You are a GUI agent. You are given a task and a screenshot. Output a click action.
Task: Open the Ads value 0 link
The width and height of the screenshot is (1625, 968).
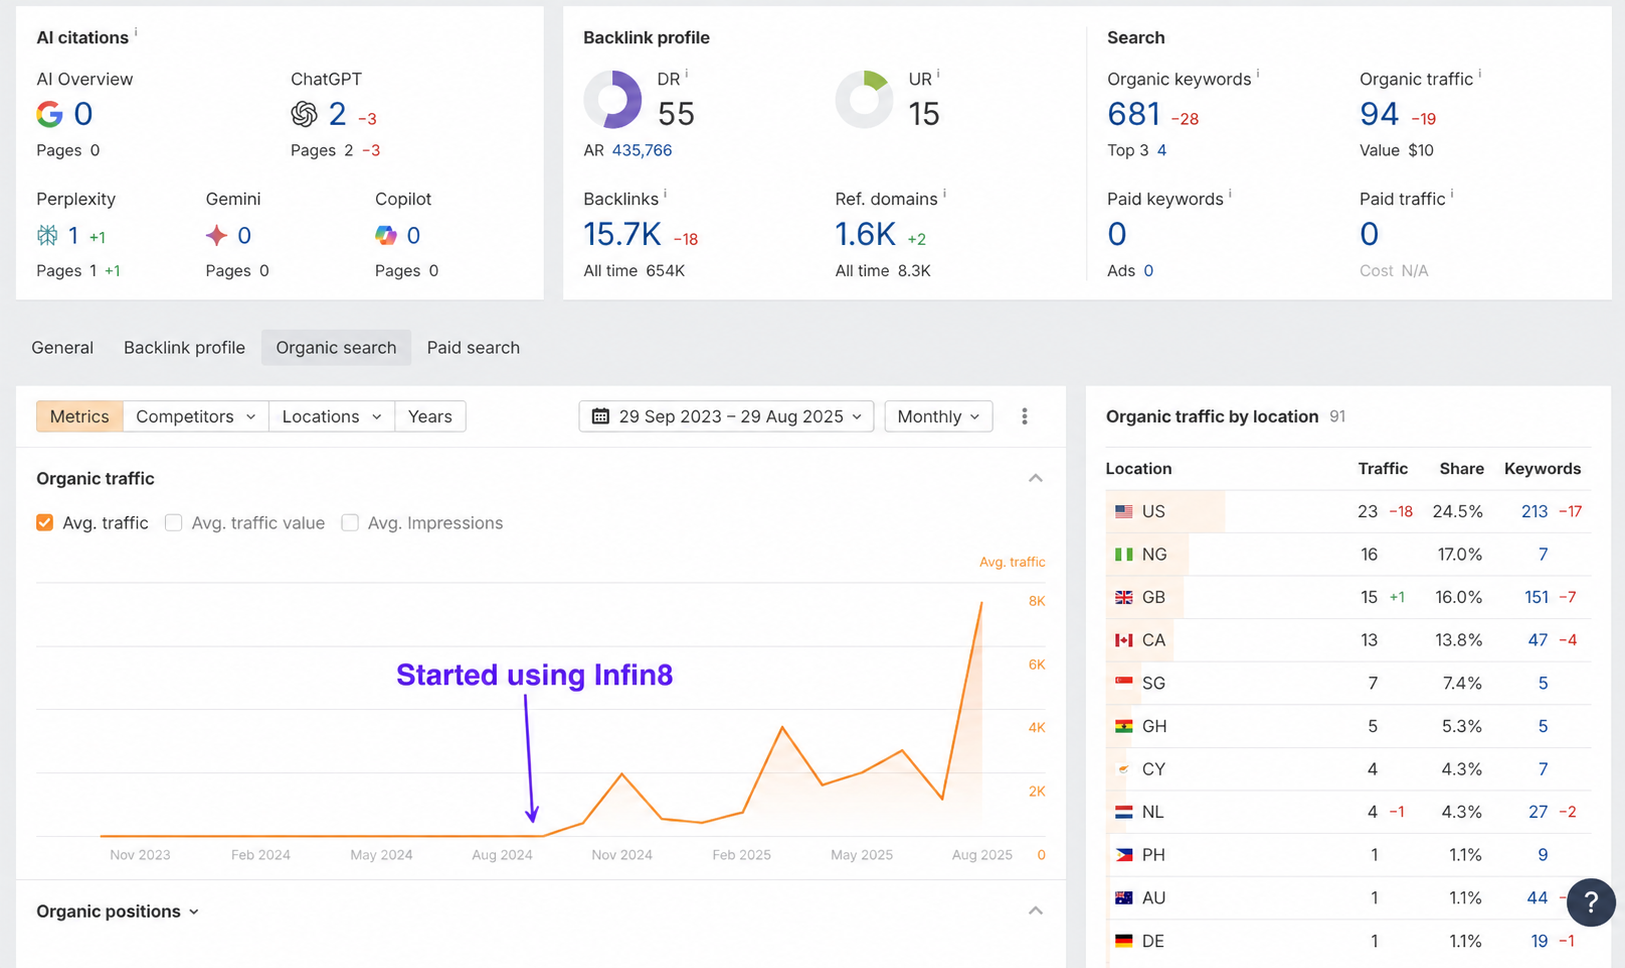1148,270
